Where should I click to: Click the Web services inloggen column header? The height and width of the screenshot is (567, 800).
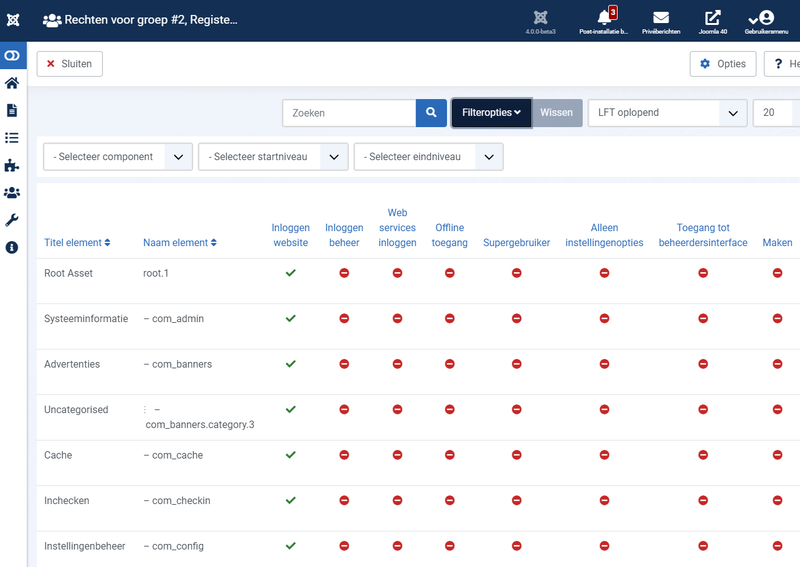tap(397, 228)
